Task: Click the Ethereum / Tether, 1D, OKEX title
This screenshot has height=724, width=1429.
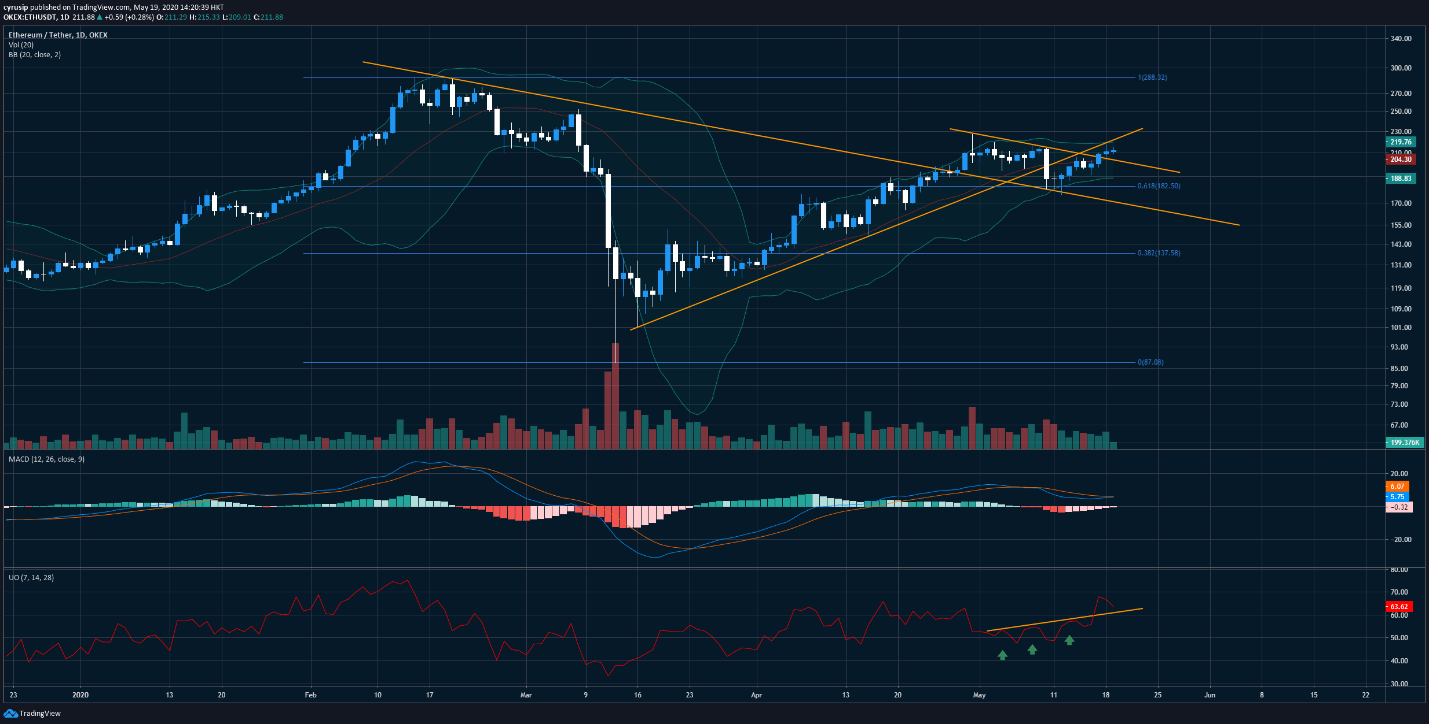Action: 58,35
